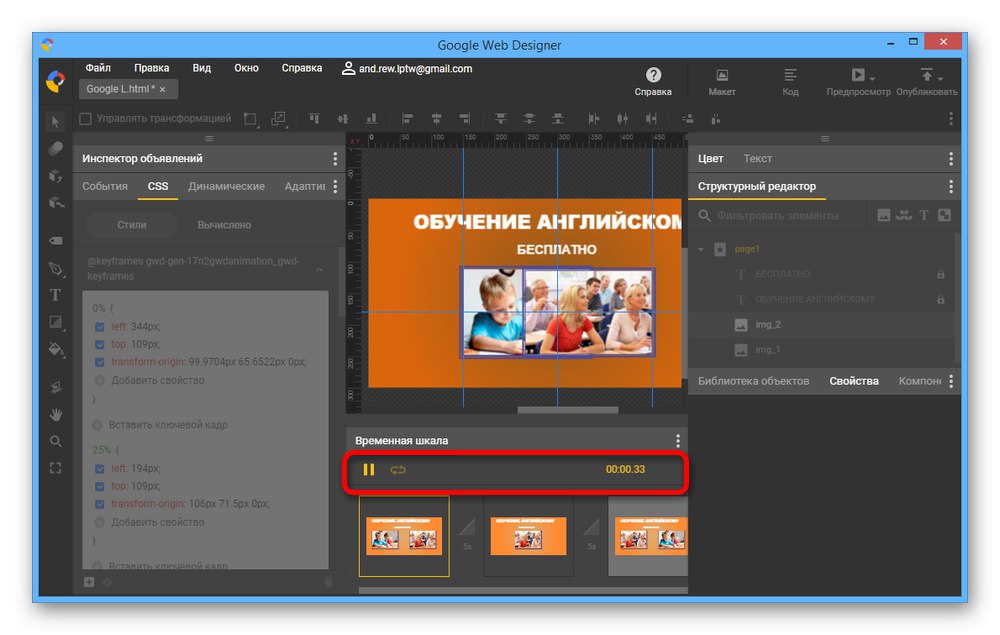Pause the timeline animation
Image resolution: width=1000 pixels, height=635 pixels.
coord(369,470)
